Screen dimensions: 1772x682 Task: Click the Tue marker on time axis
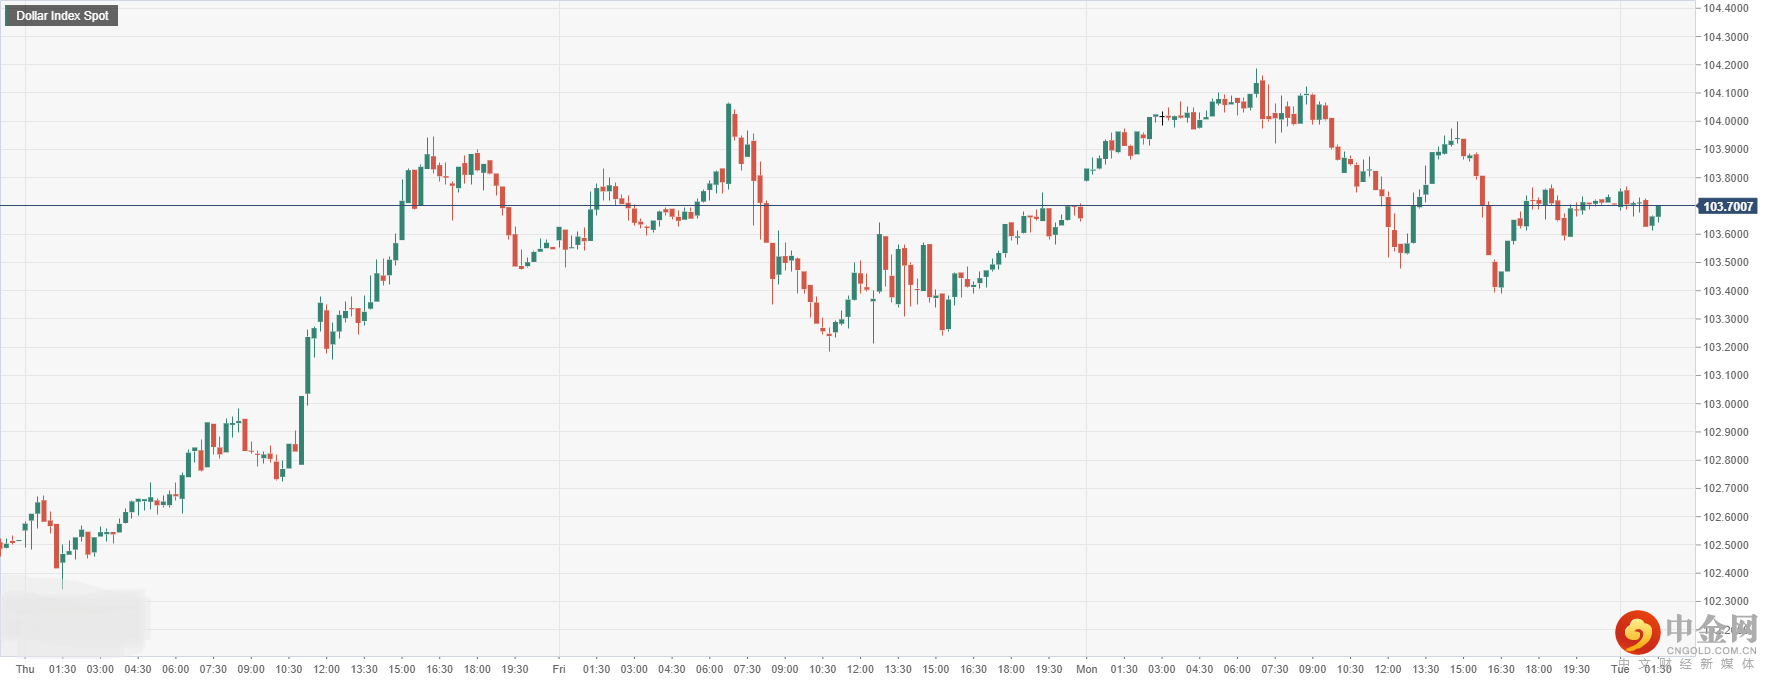1620,669
